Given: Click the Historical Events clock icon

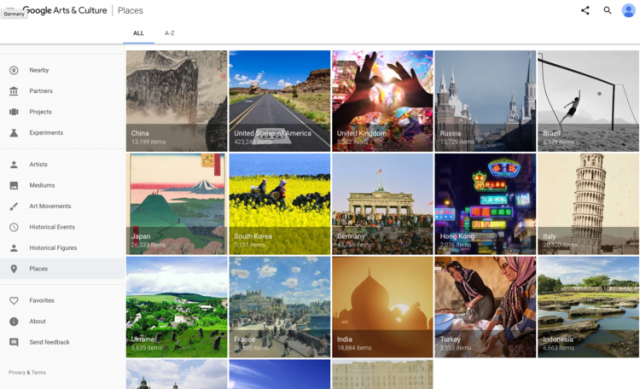Looking at the screenshot, I should [14, 227].
